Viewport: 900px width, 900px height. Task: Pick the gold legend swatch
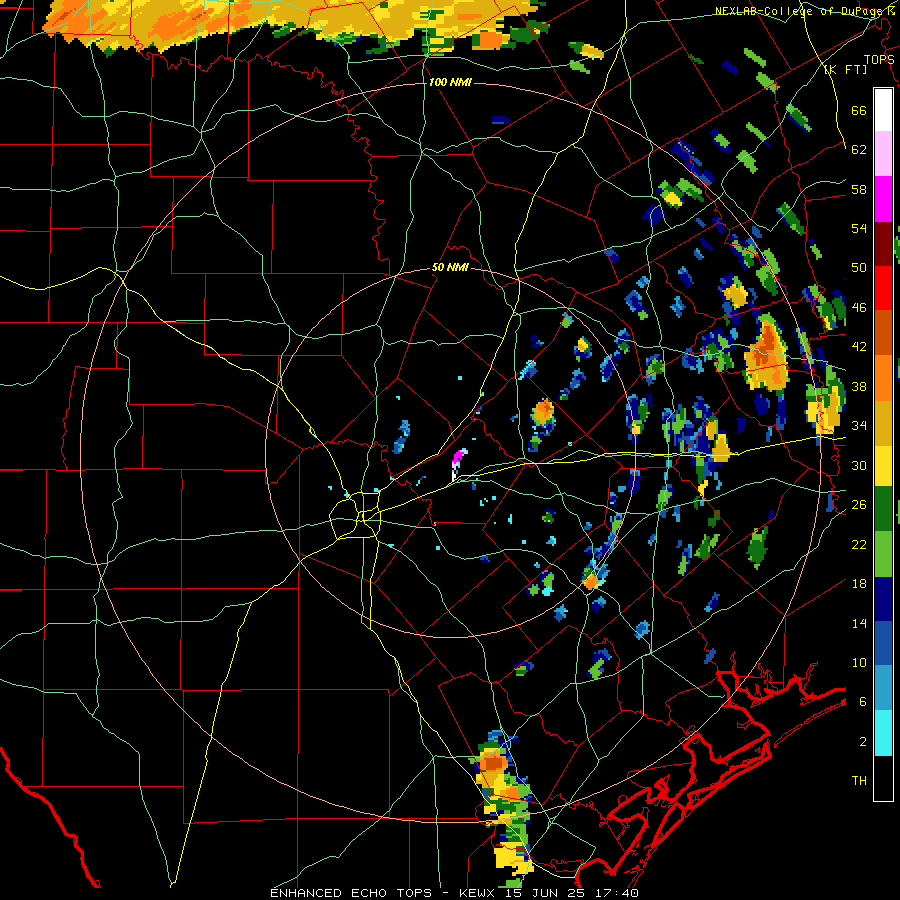click(x=883, y=423)
